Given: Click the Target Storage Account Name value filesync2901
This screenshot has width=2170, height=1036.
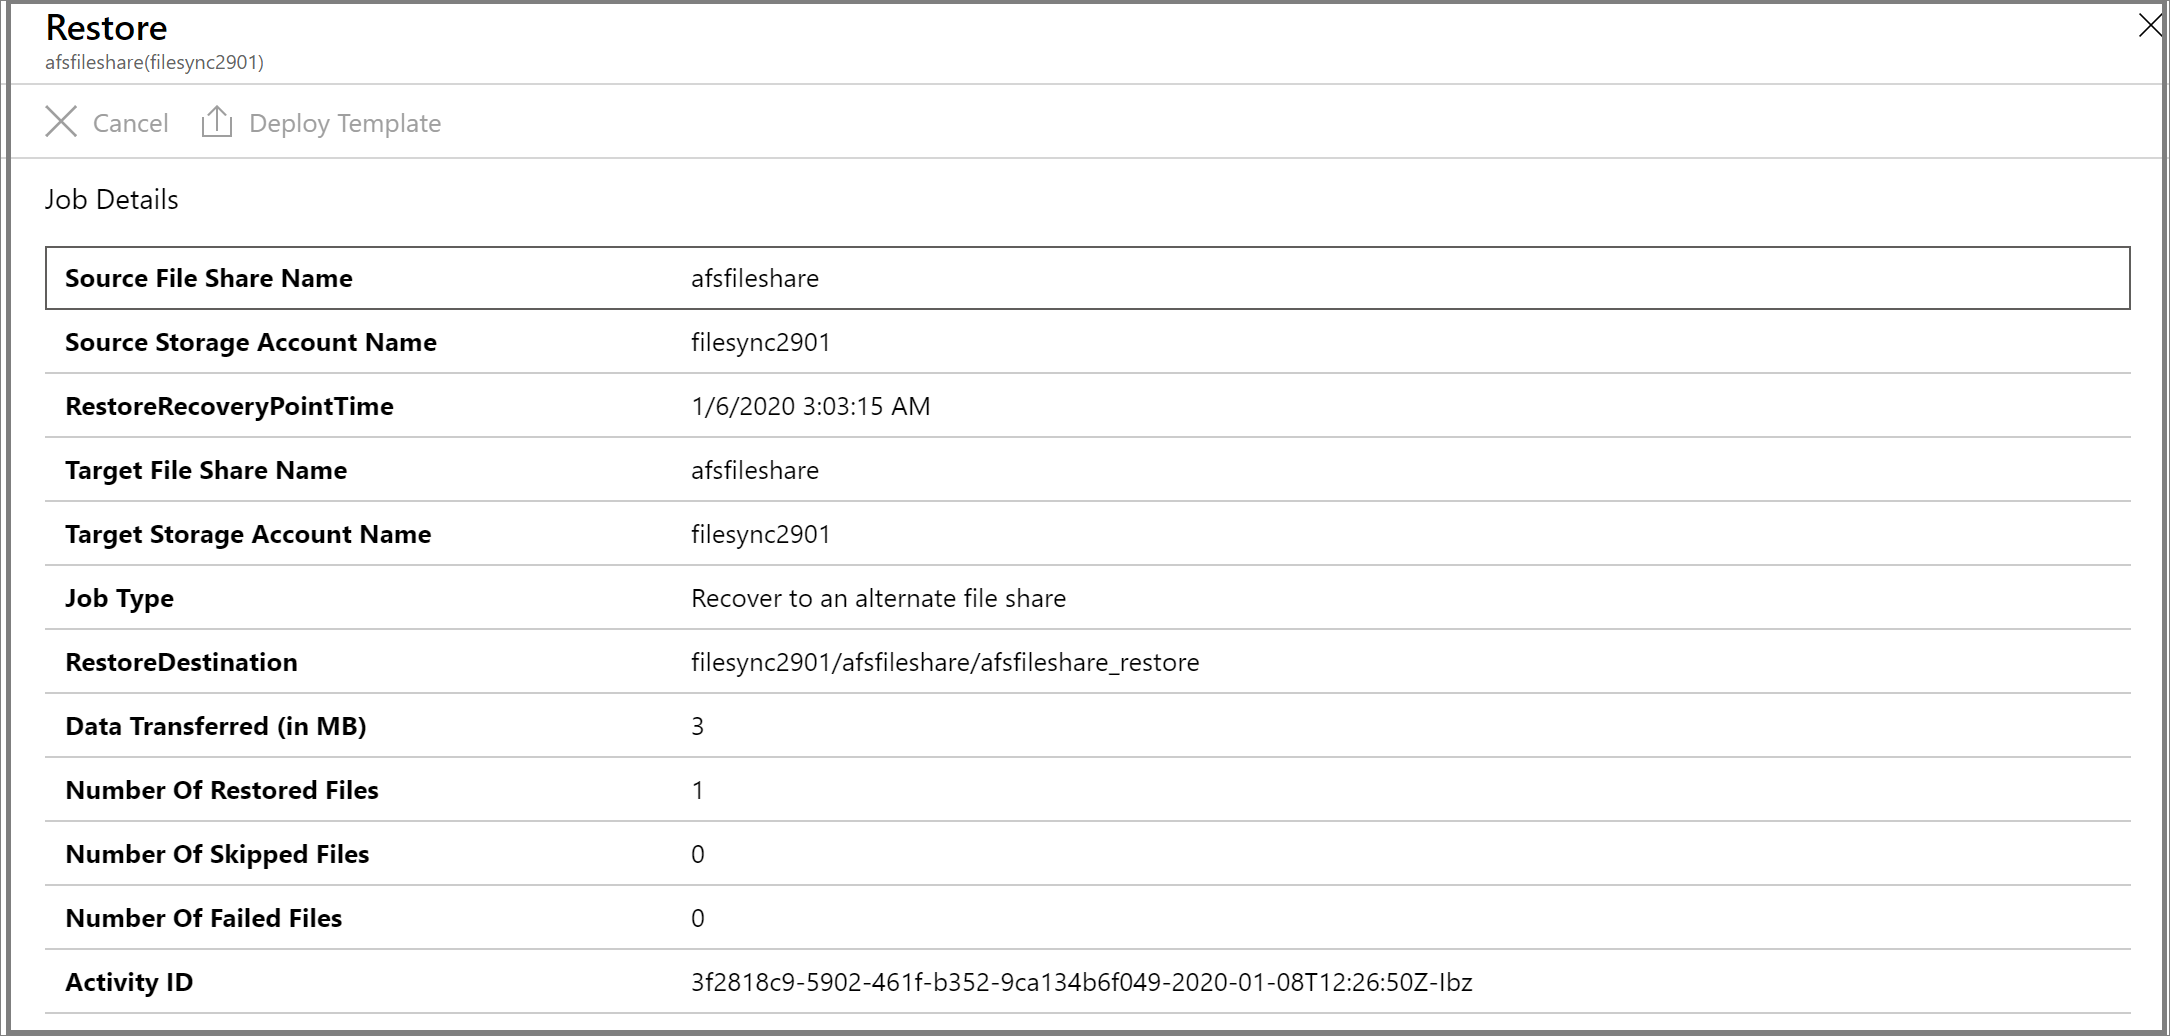Looking at the screenshot, I should [761, 534].
